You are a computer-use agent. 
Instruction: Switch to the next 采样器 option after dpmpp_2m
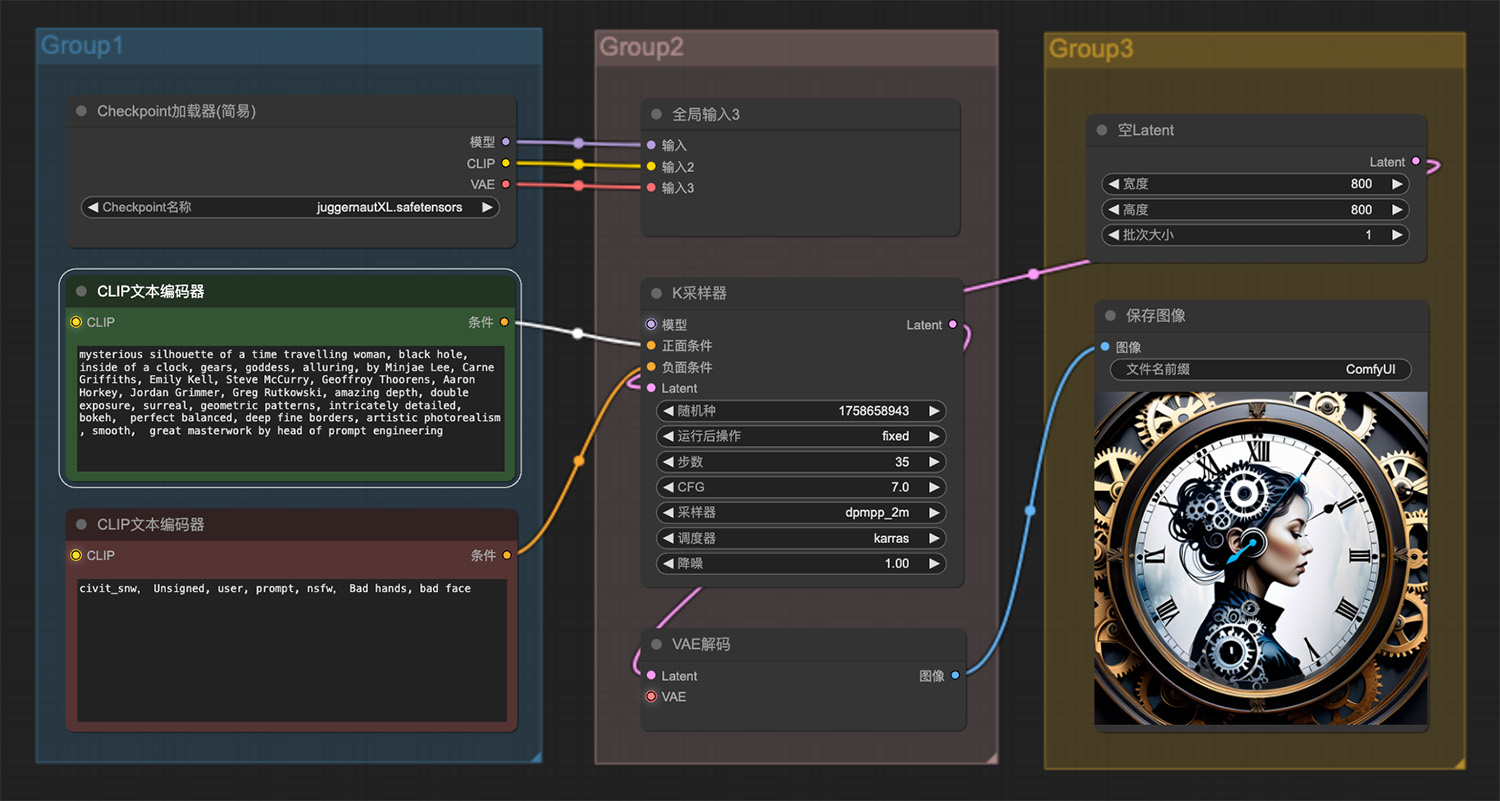click(934, 512)
